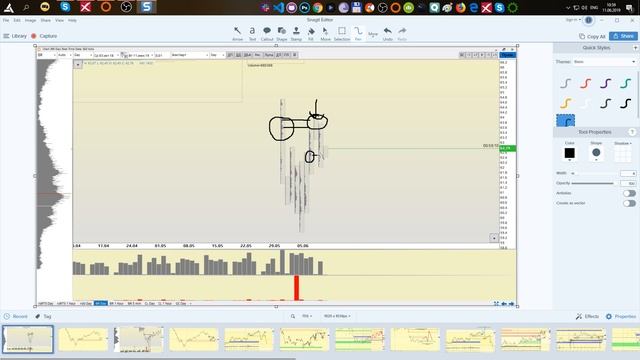The width and height of the screenshot is (640, 360).
Task: Click the Opacity value field
Action: (628, 183)
